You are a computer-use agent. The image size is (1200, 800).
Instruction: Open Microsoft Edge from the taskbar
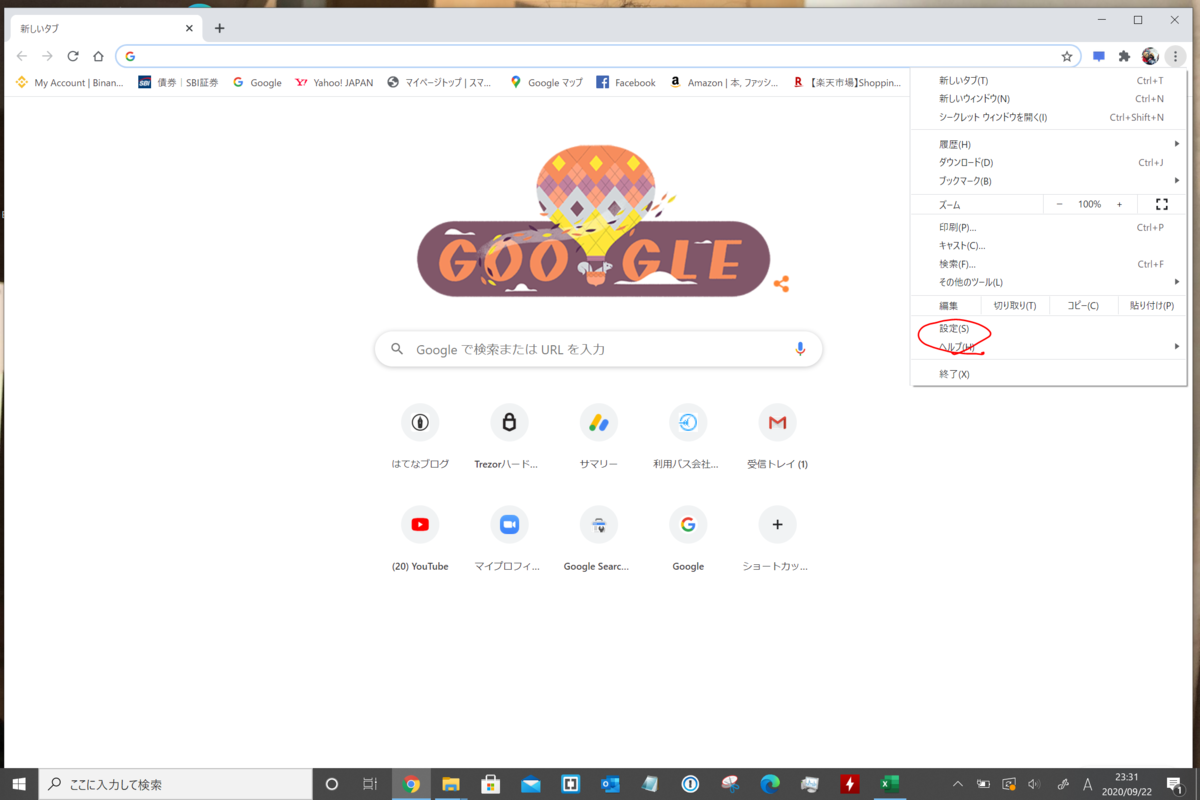(x=769, y=784)
